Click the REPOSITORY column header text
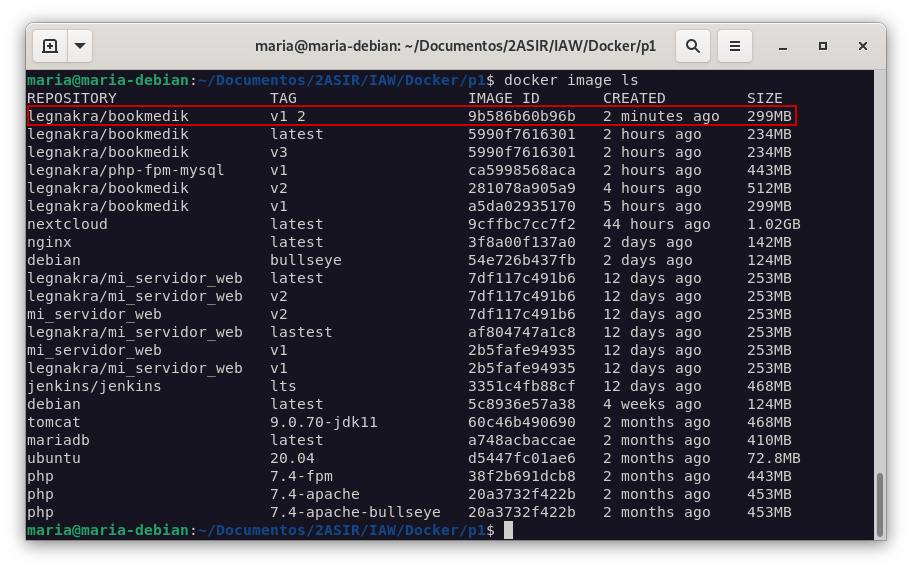Screen dimensions: 912x569 click(x=71, y=98)
